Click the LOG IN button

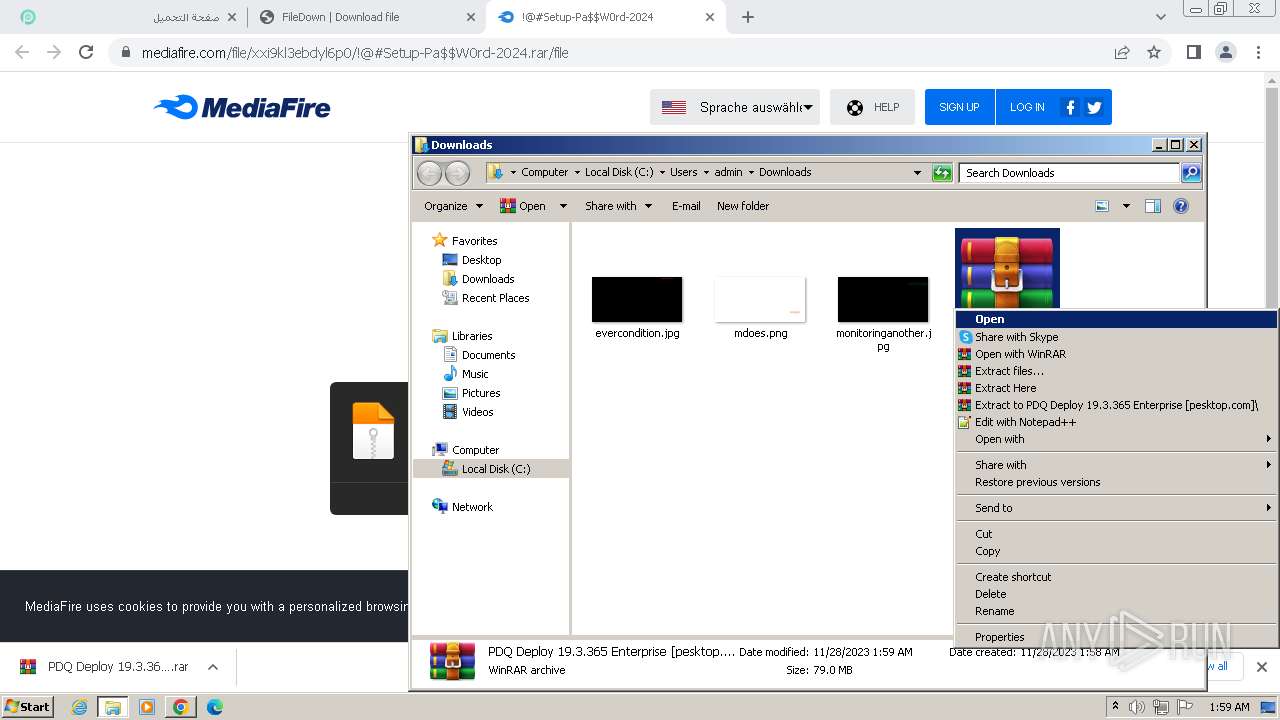1027,107
